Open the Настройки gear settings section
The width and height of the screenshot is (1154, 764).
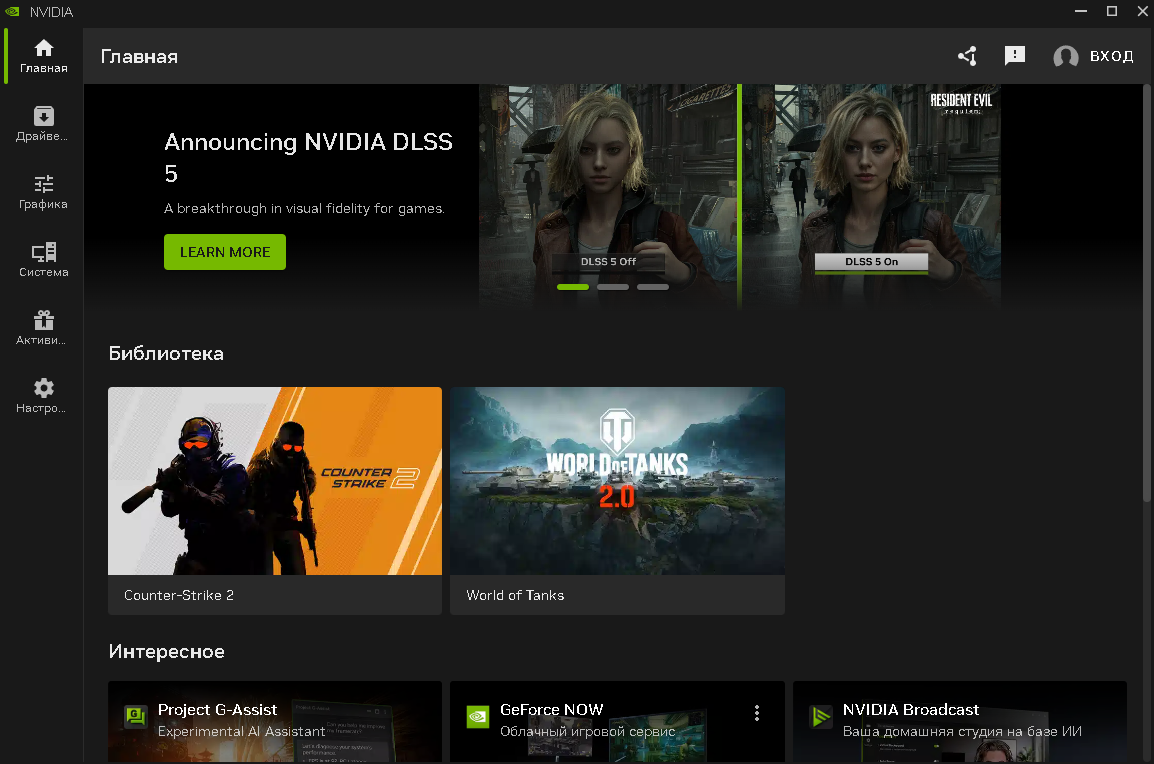43,396
